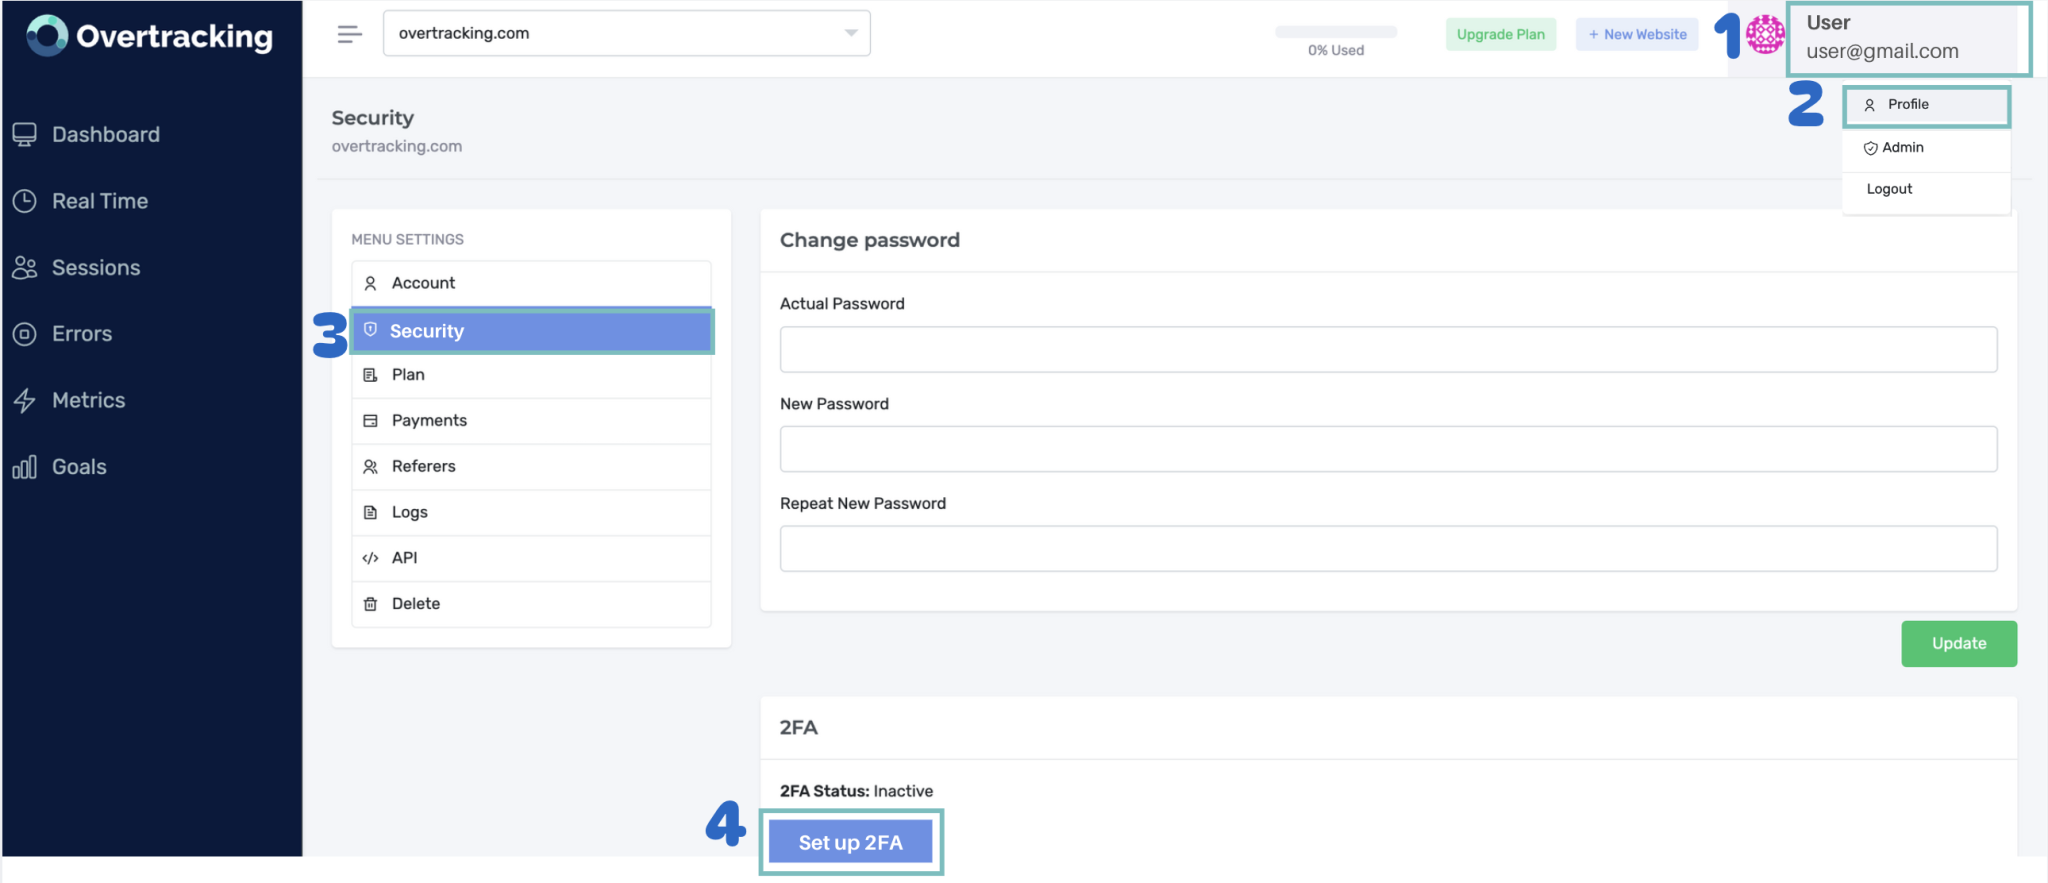Open the overtracking.com website selector
Viewport: 2048px width, 883px height.
coord(626,33)
